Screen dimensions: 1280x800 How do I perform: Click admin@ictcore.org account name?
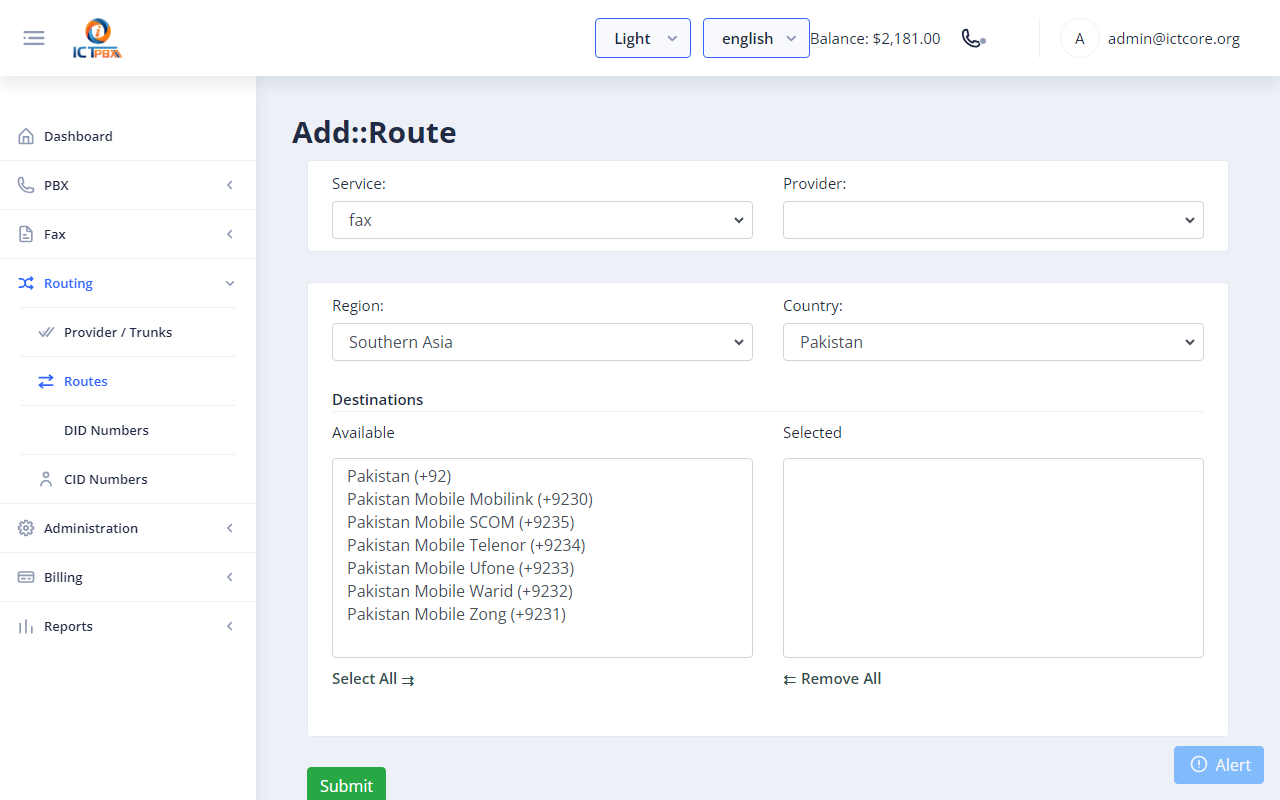(1174, 38)
